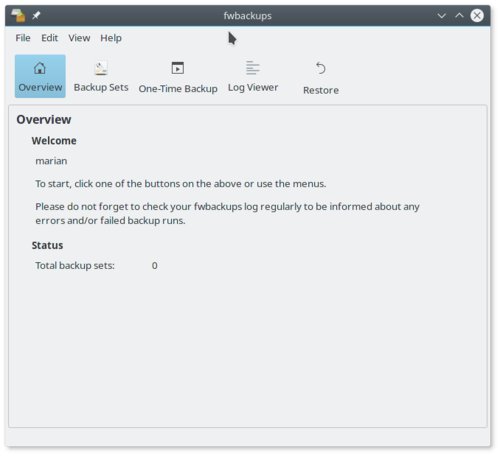The width and height of the screenshot is (500, 456).
Task: Start a One-Time Backup from the toolbar
Action: (178, 76)
